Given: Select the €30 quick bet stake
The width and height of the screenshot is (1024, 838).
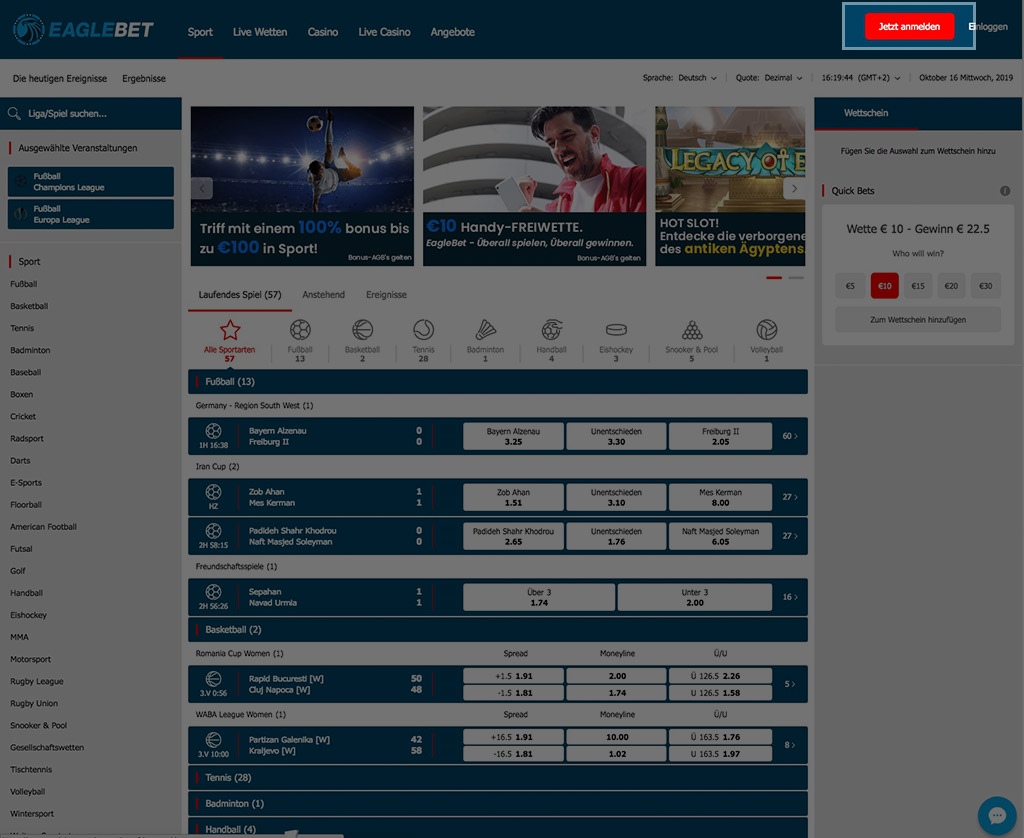Looking at the screenshot, I should [985, 285].
